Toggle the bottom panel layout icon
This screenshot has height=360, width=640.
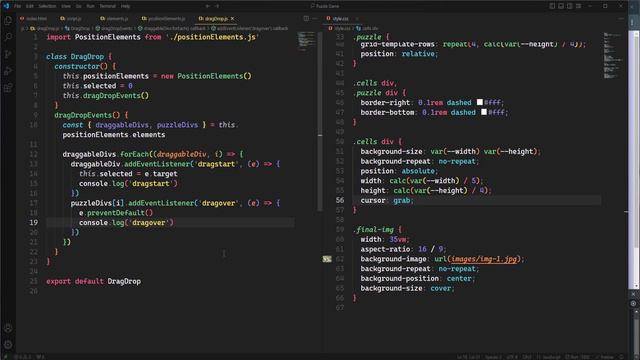(561, 6)
